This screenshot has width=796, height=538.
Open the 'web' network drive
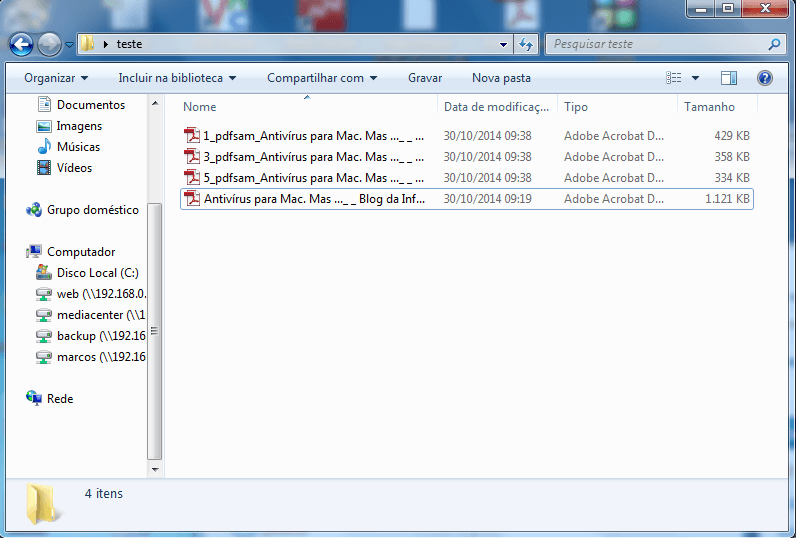(x=101, y=294)
